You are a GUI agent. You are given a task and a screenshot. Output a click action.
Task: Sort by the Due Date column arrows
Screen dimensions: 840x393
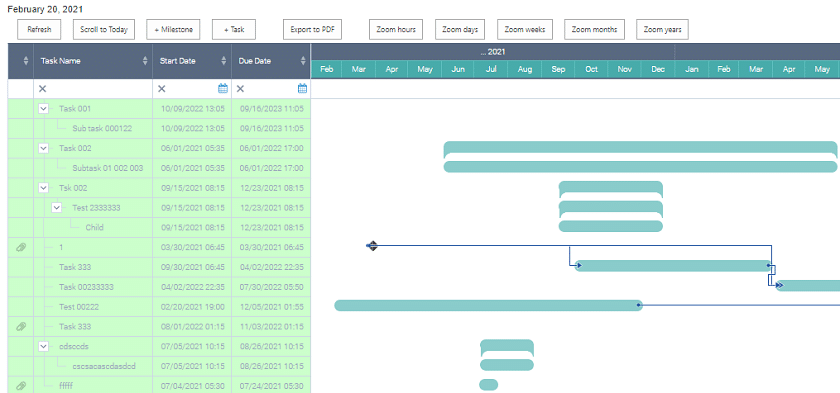point(303,61)
